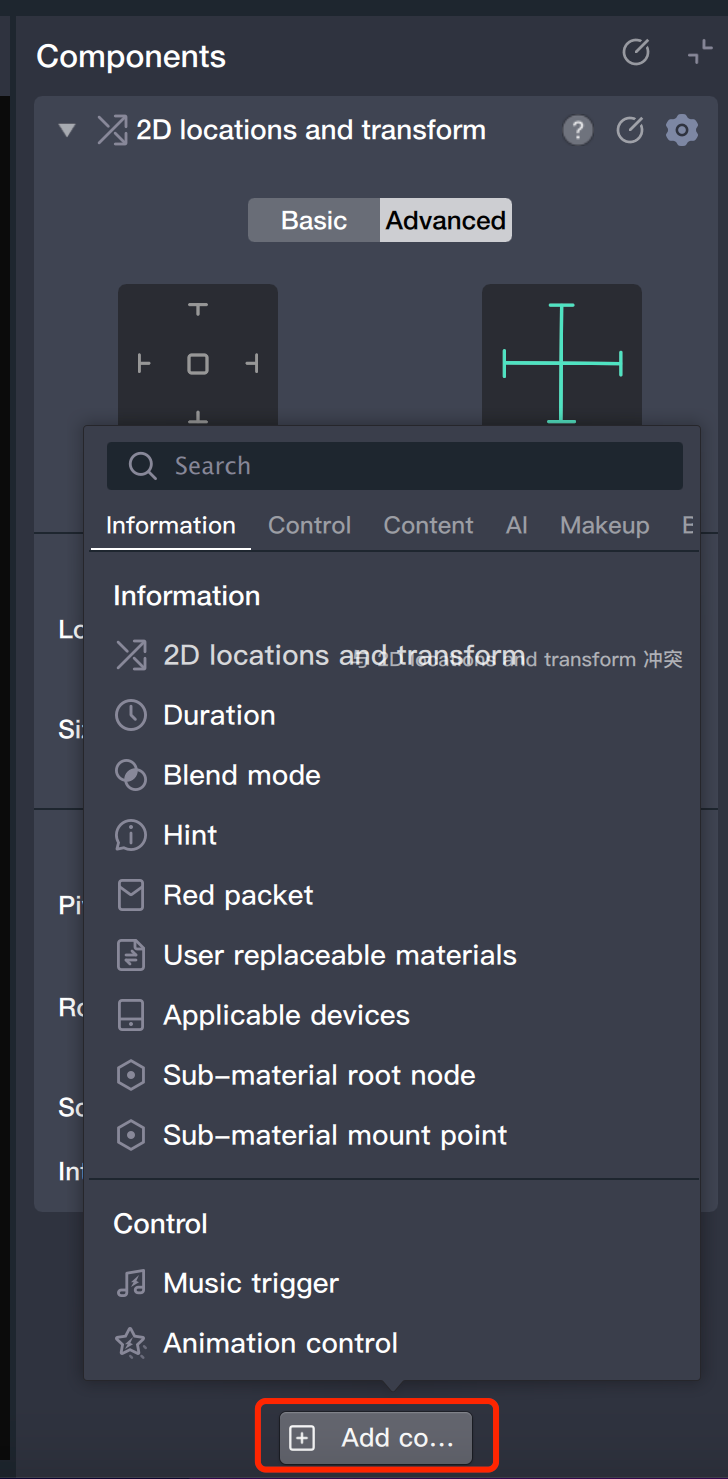The width and height of the screenshot is (728, 1479).
Task: Click the Blend mode overlapping circles icon
Action: click(x=131, y=775)
